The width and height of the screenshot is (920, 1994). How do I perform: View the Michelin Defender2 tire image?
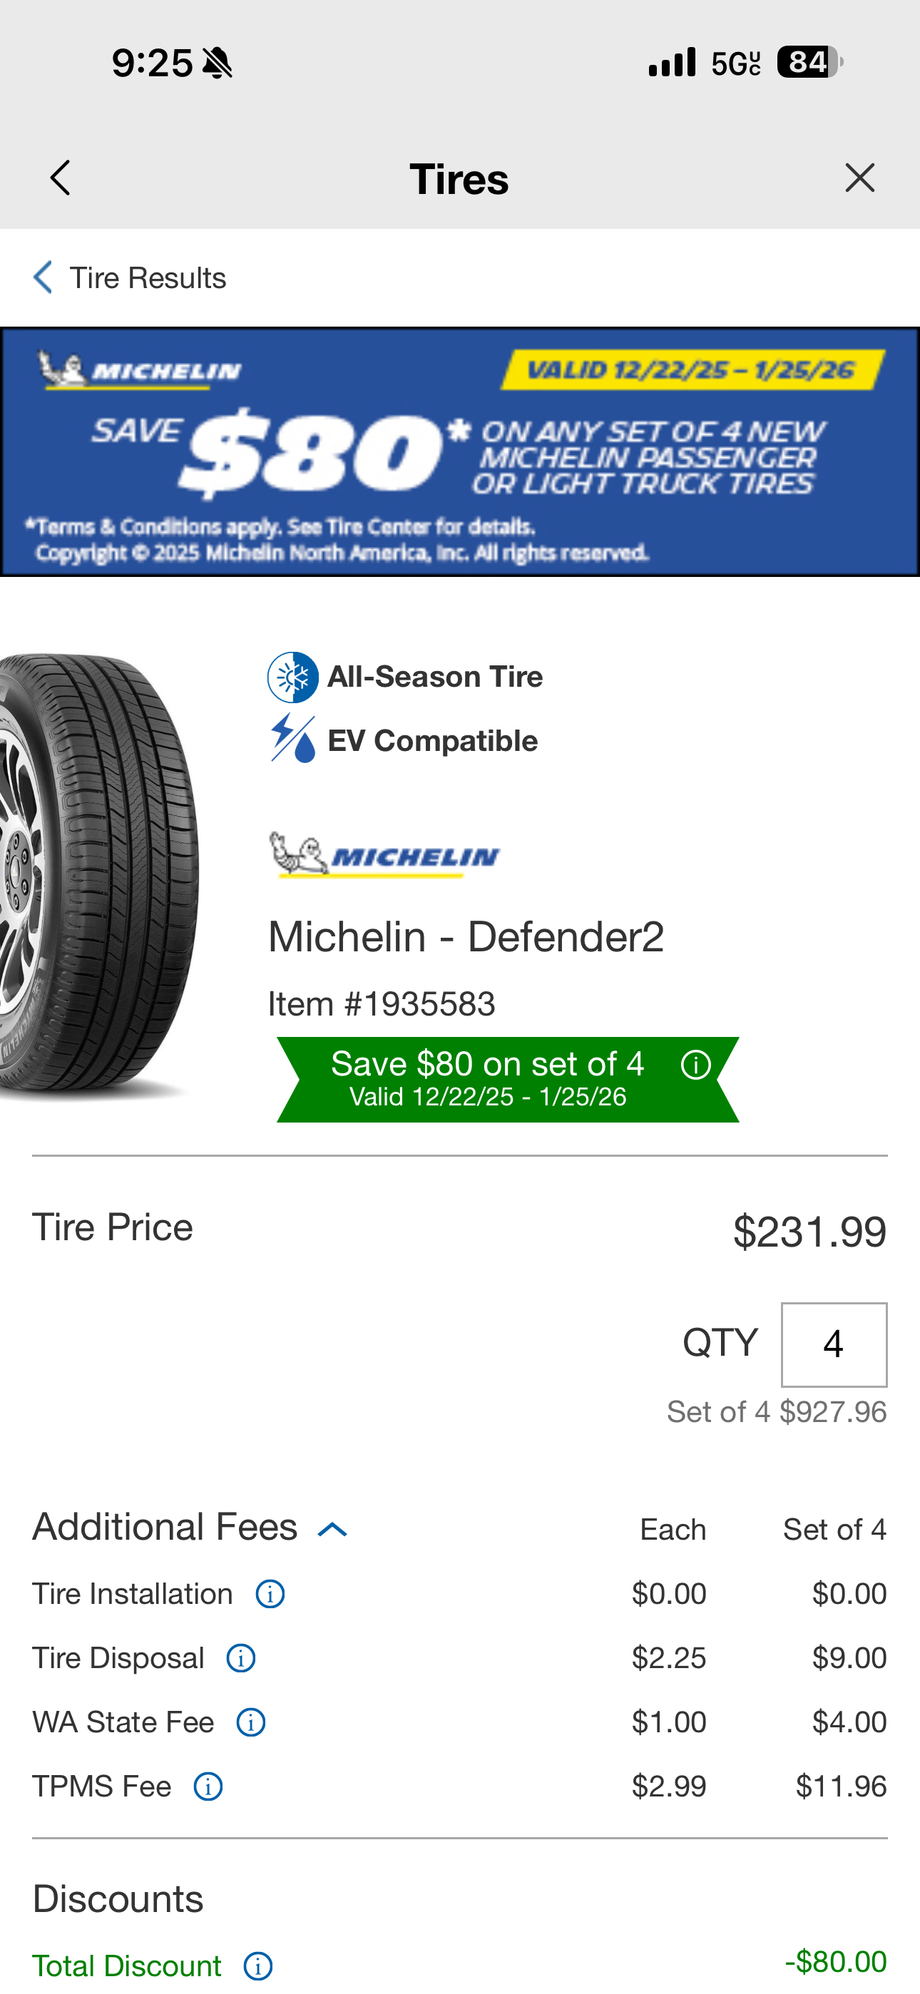(x=98, y=875)
